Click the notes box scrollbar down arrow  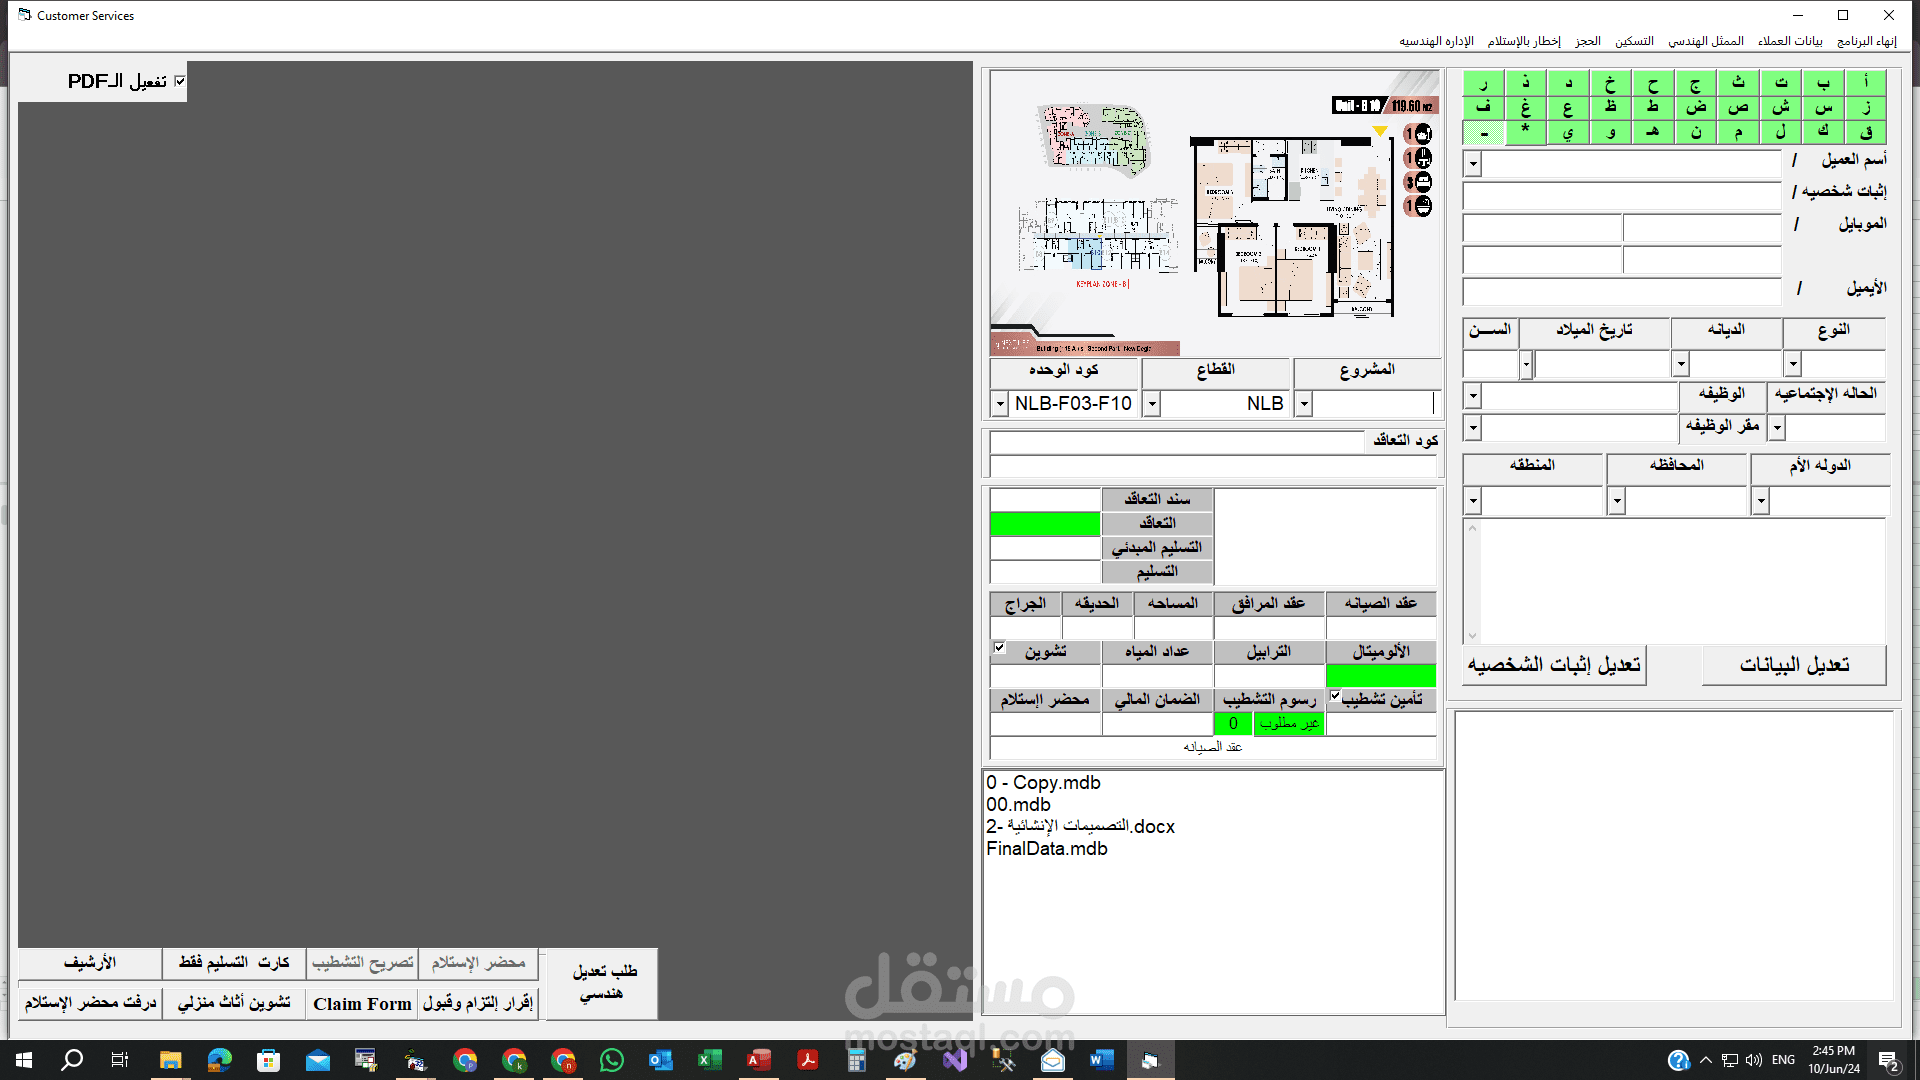point(1472,636)
